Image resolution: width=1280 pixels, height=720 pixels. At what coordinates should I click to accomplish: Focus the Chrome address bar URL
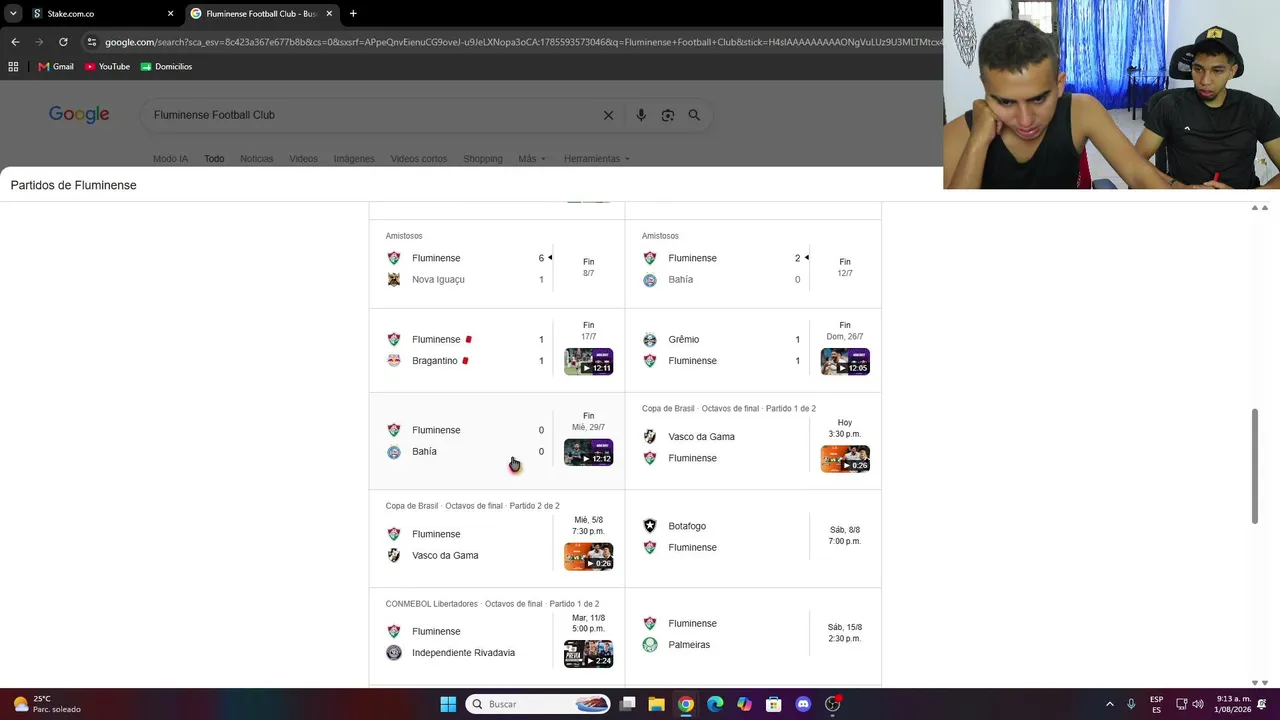523,42
